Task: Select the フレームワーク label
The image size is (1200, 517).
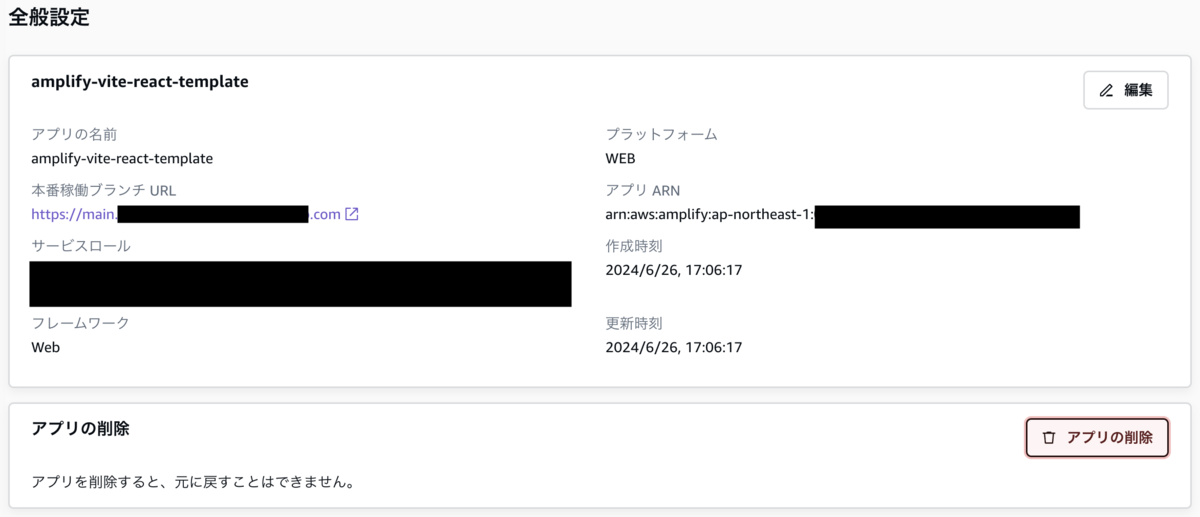Action: click(80, 323)
